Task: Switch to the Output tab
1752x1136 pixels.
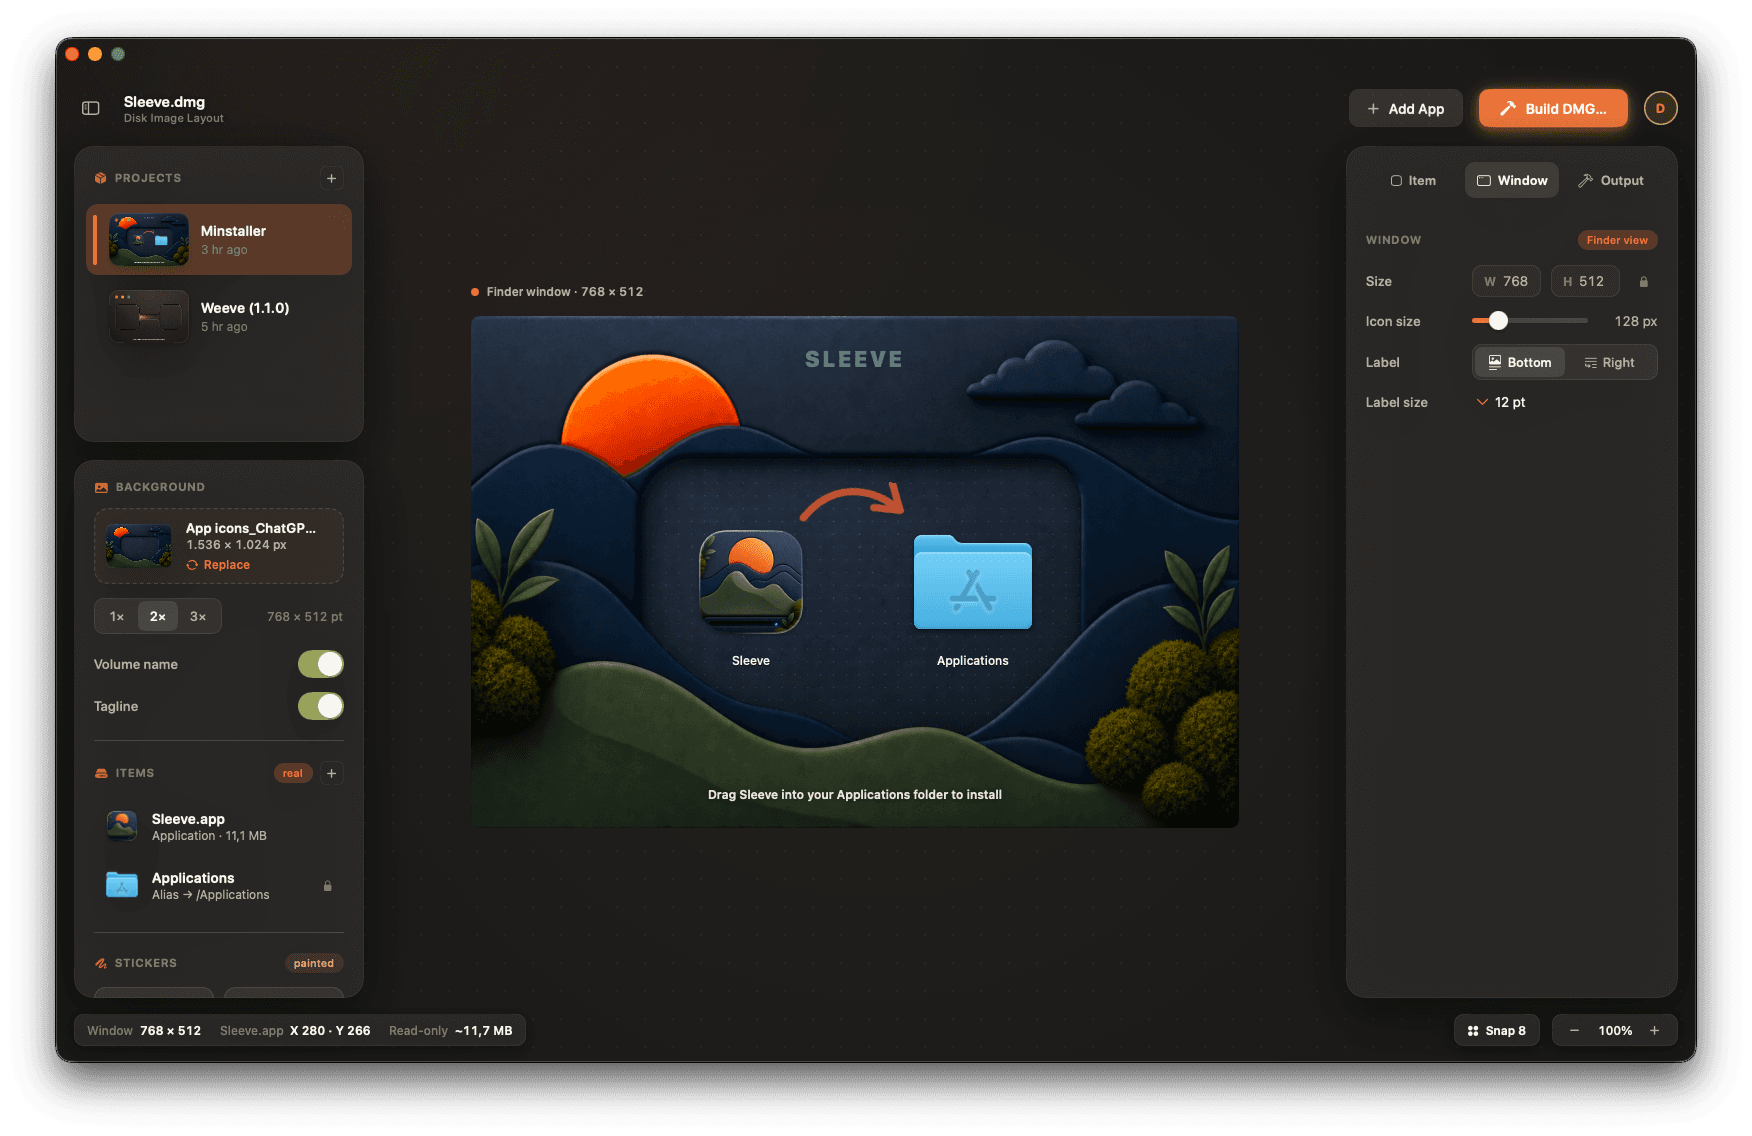Action: (1611, 180)
